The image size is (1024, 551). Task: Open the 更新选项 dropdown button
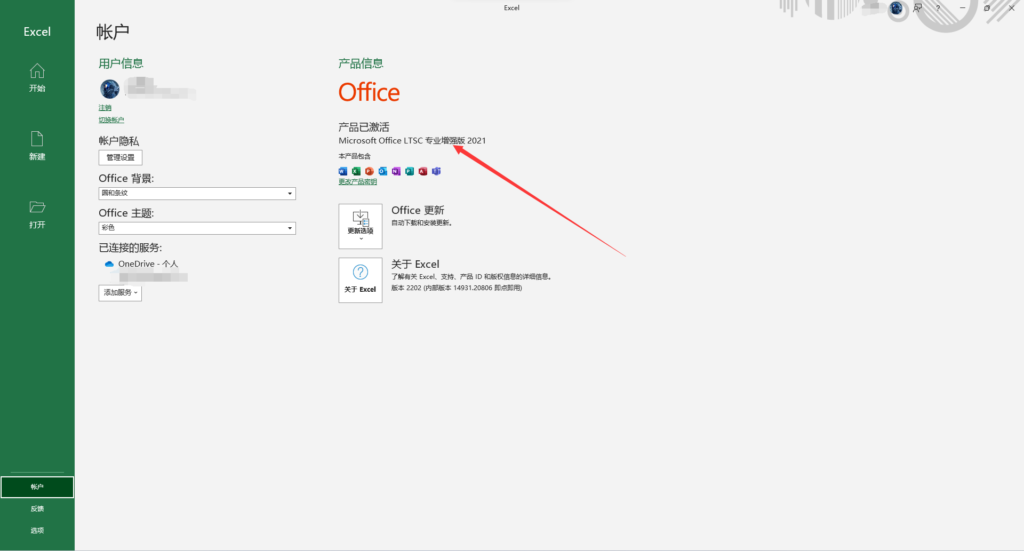pos(360,226)
